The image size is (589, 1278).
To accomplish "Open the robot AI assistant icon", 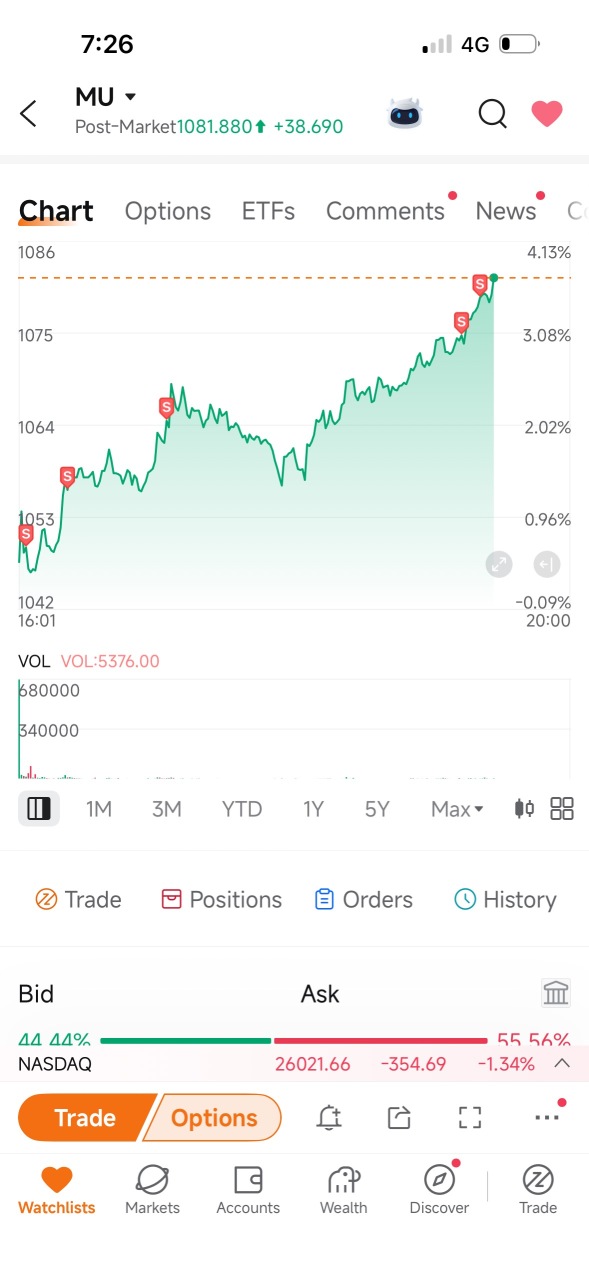I will point(405,114).
